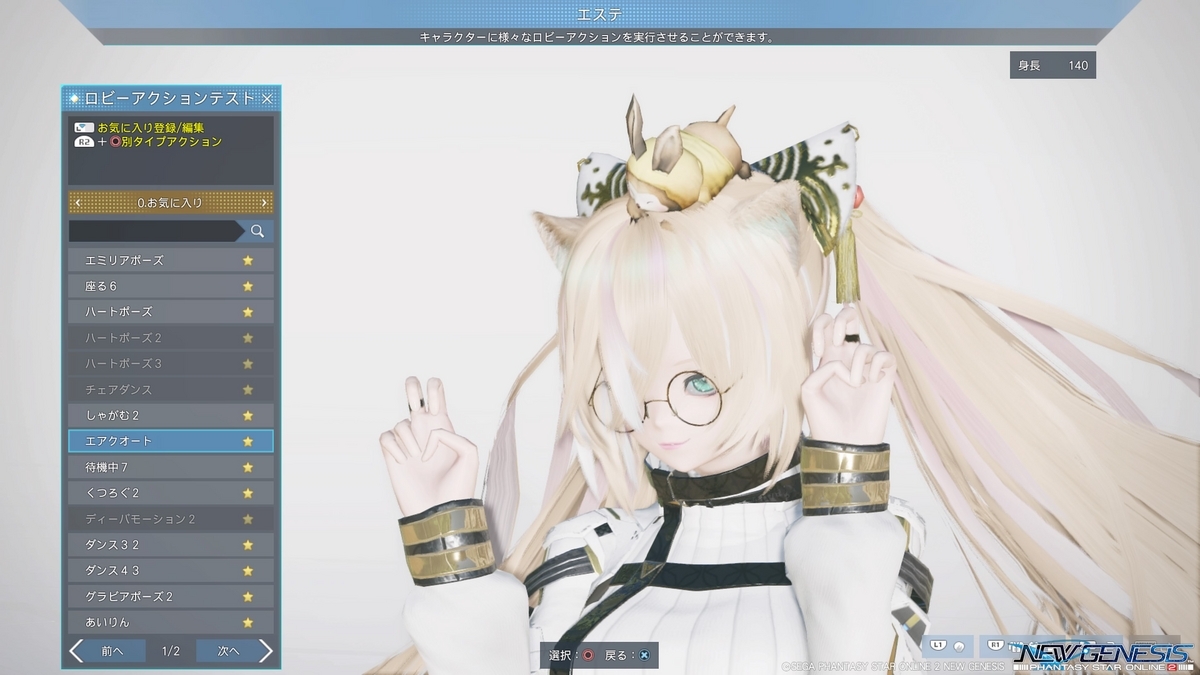Image resolution: width=1200 pixels, height=675 pixels.
Task: Go to next category with right arrow
Action: [264, 203]
